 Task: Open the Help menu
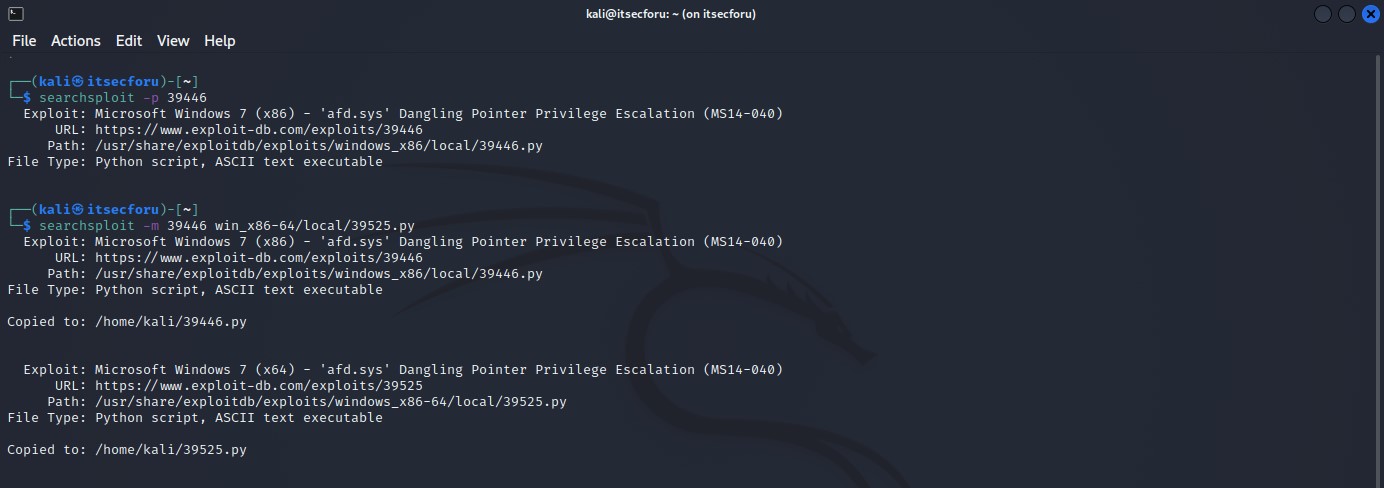(220, 41)
